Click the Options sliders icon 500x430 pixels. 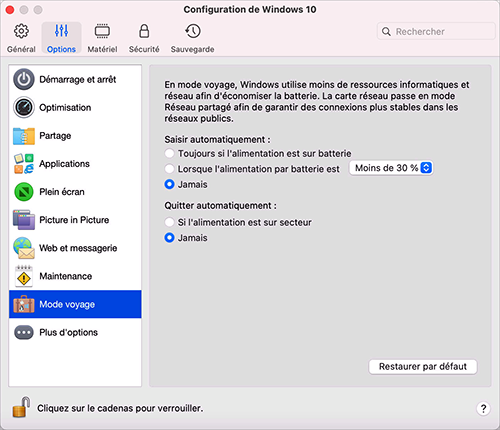coord(61,31)
